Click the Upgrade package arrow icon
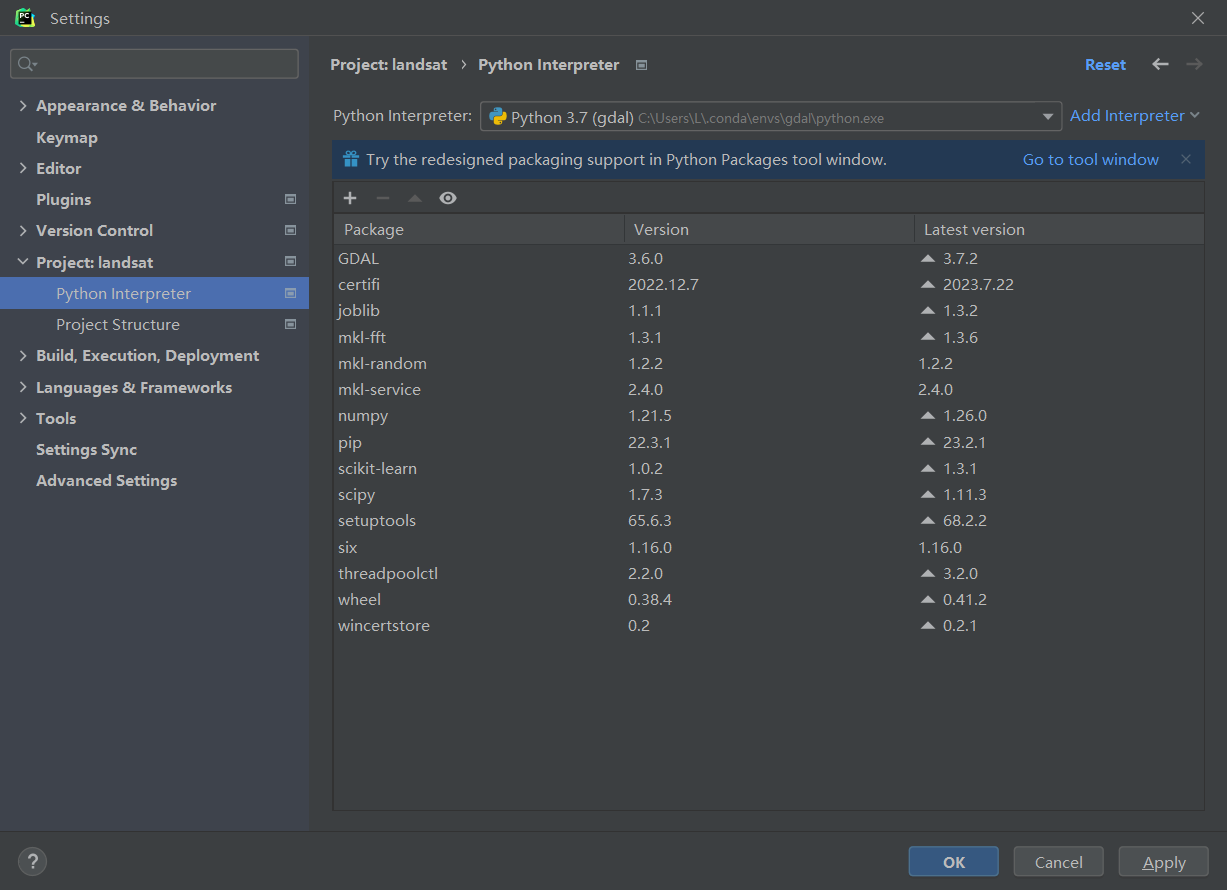The image size is (1227, 890). pos(415,198)
